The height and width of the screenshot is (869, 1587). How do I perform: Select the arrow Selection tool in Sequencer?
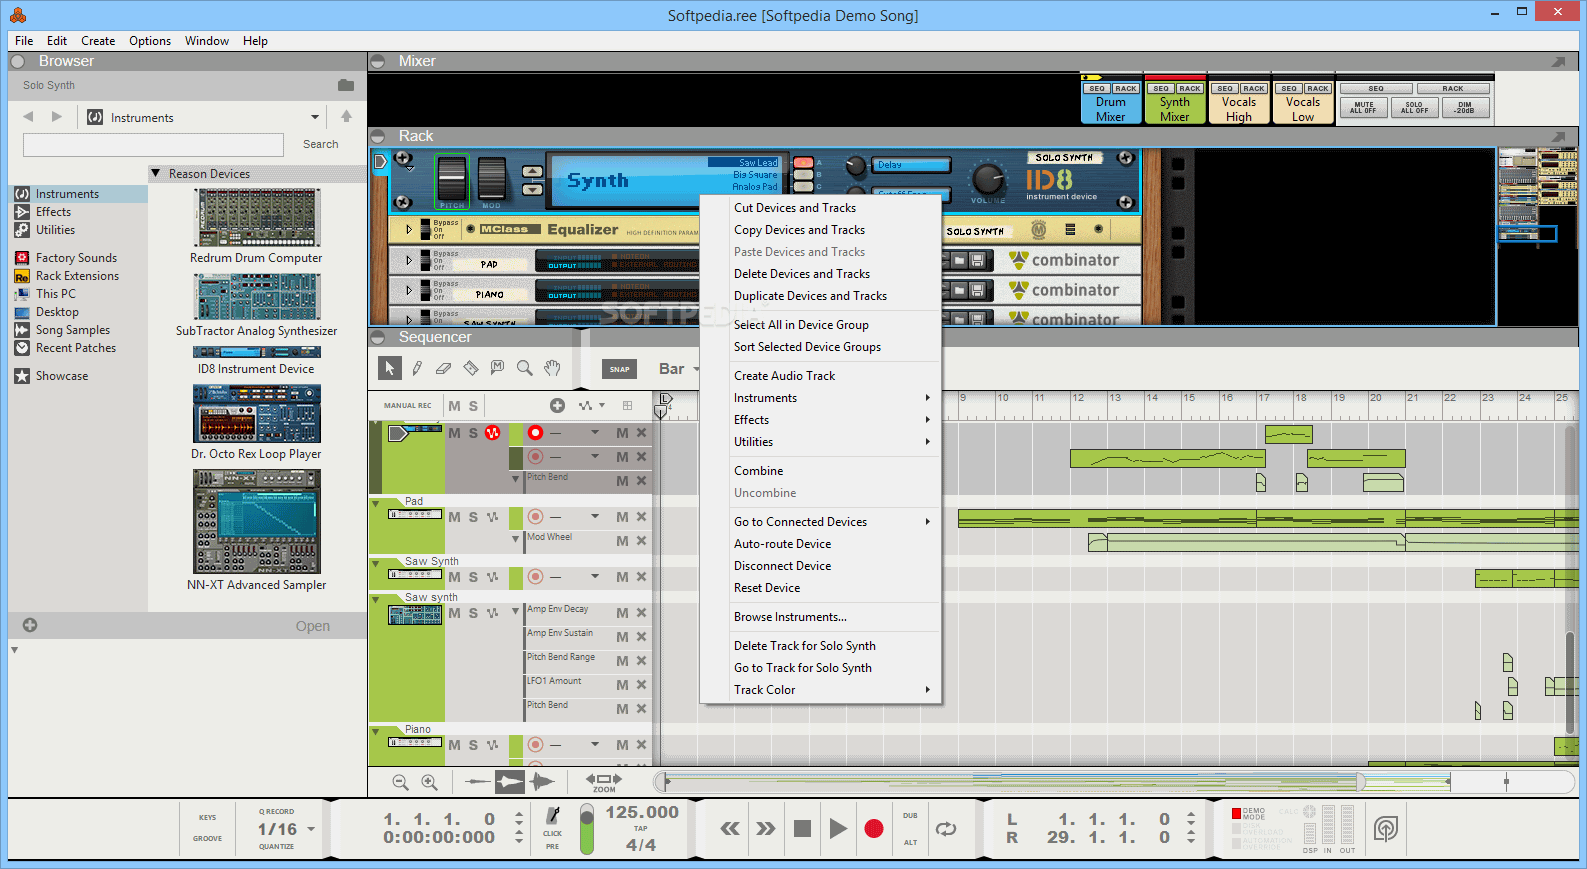390,368
